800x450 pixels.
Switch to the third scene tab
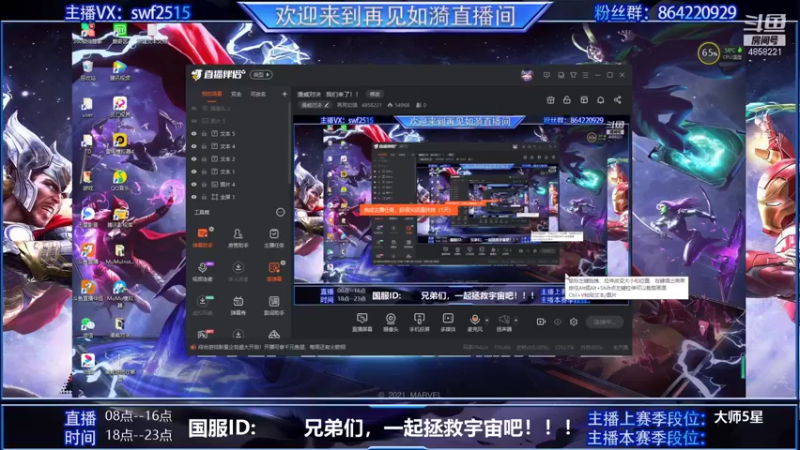coord(258,94)
